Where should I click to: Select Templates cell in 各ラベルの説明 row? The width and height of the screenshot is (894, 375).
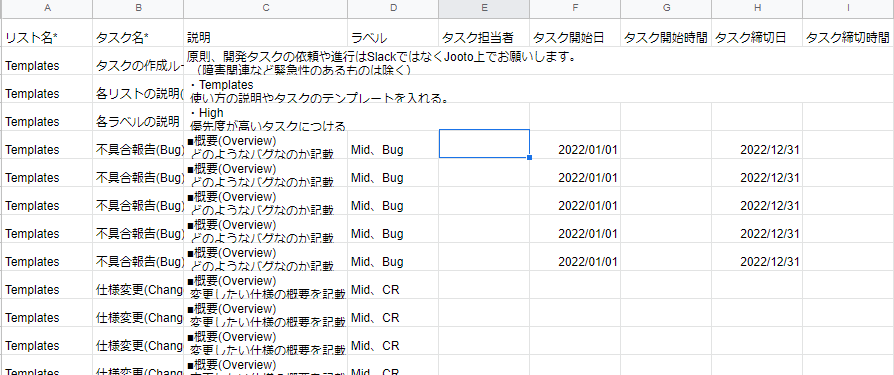point(46,116)
